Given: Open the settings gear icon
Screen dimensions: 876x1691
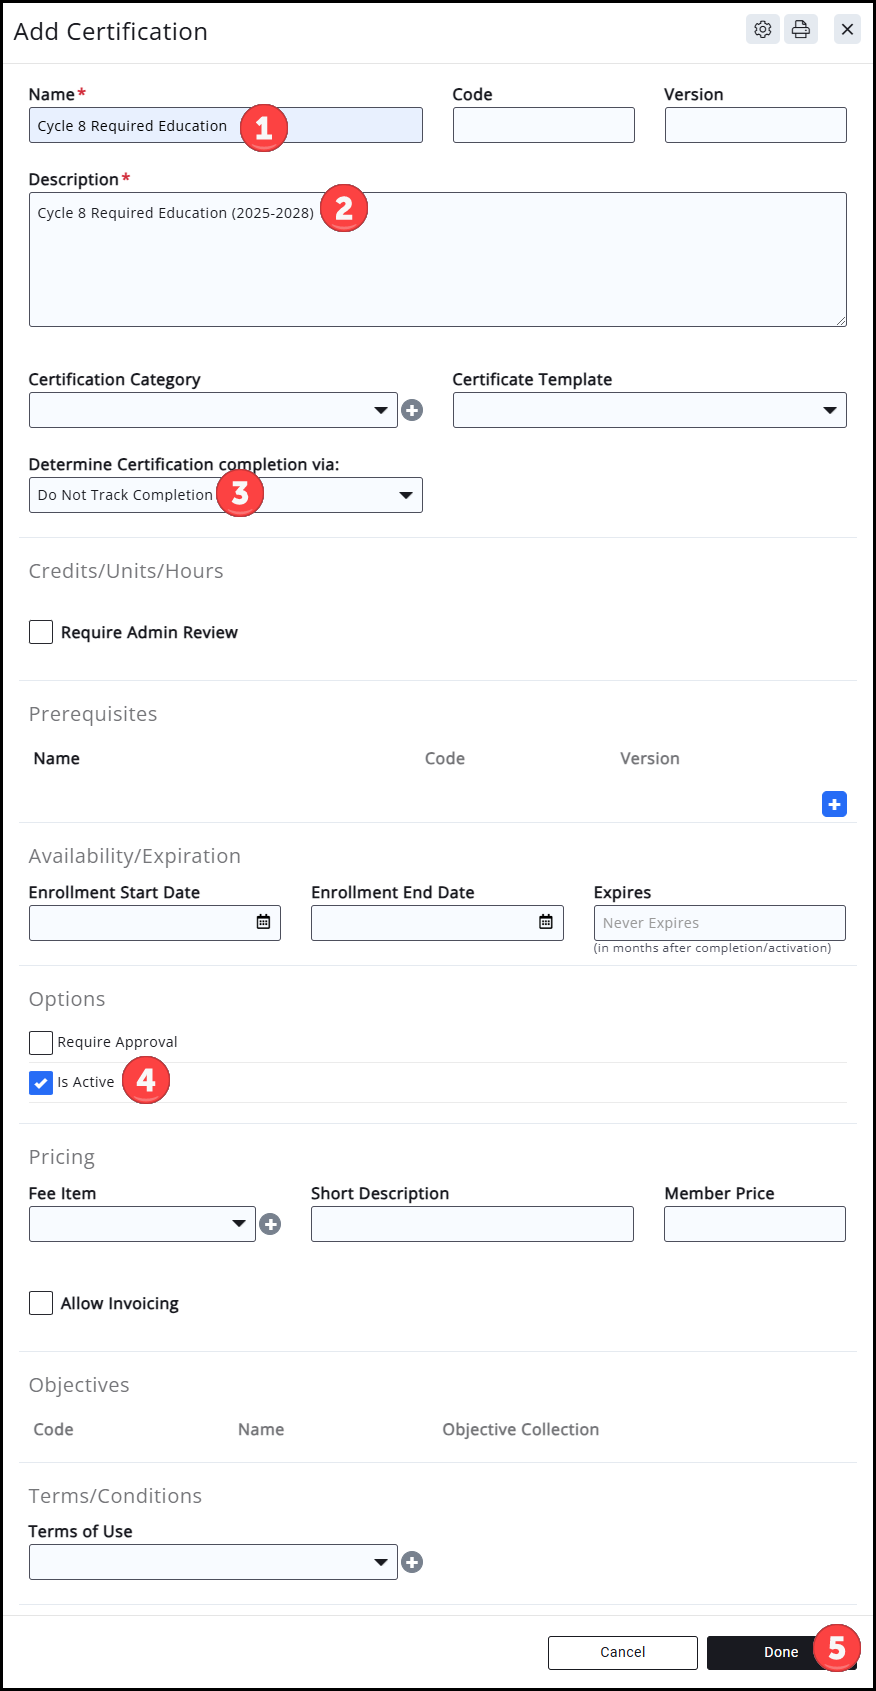Looking at the screenshot, I should coord(763,30).
